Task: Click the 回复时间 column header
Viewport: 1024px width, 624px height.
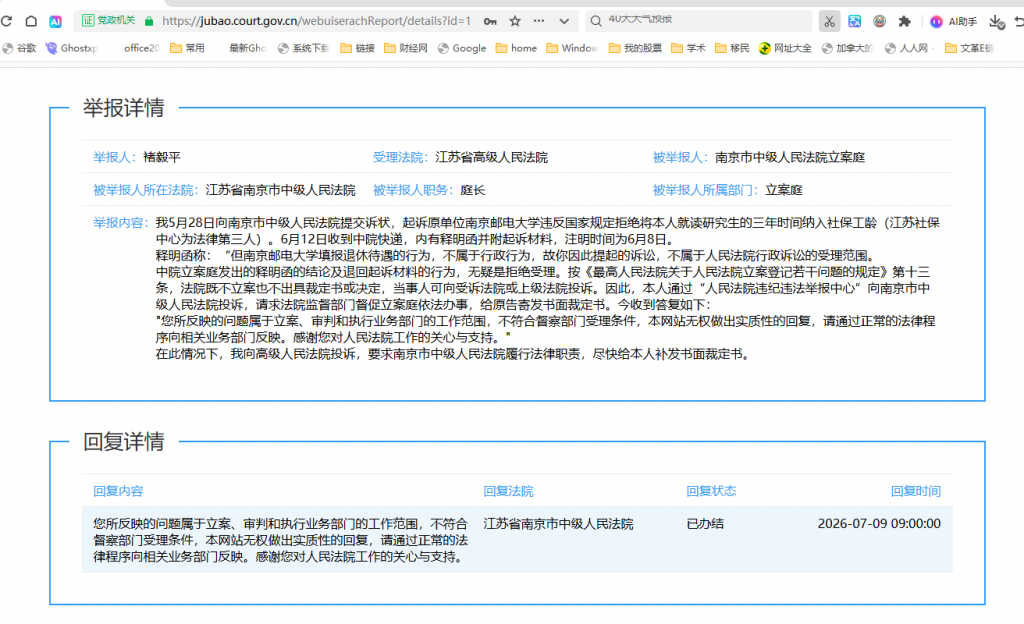Action: 916,491
